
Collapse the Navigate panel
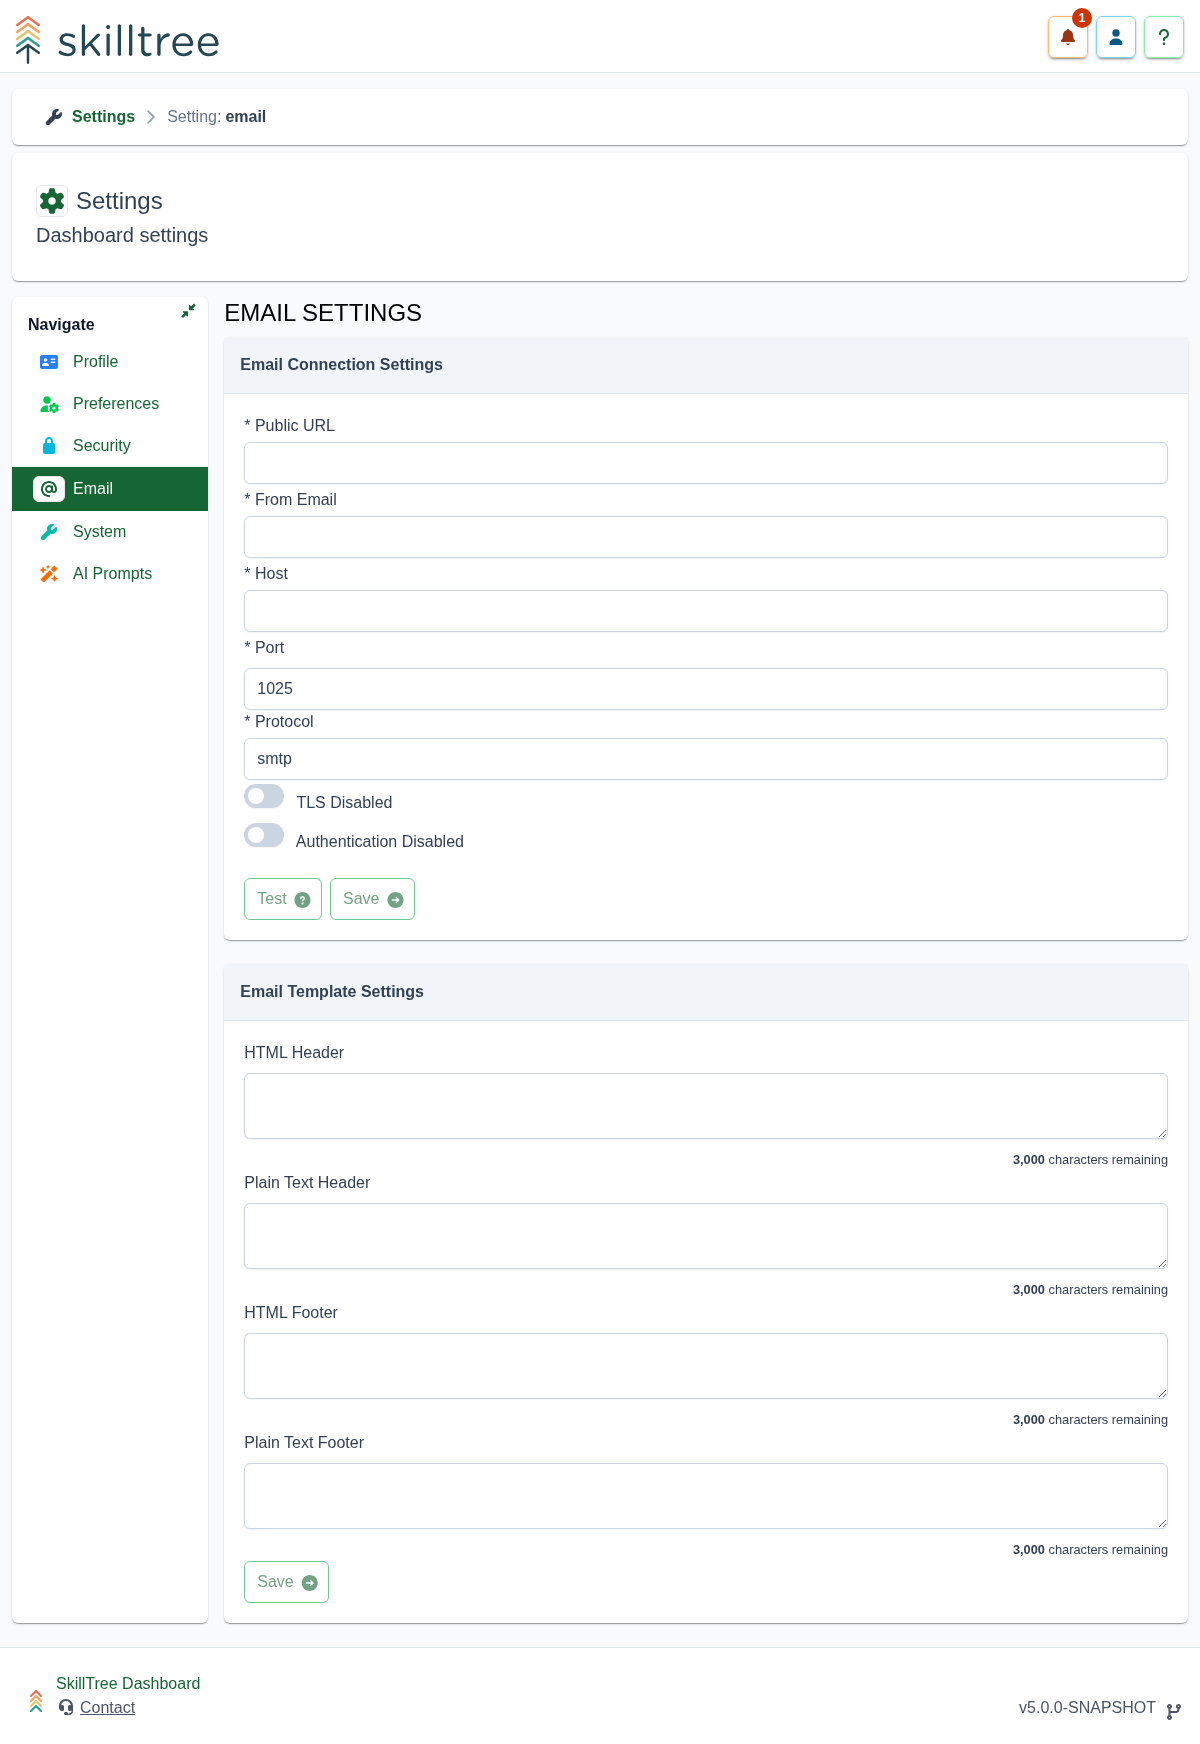point(188,311)
